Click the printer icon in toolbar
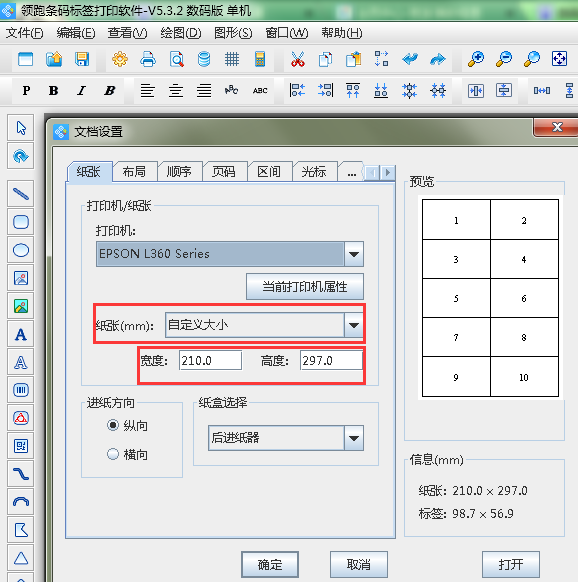The height and width of the screenshot is (582, 578). click(148, 59)
